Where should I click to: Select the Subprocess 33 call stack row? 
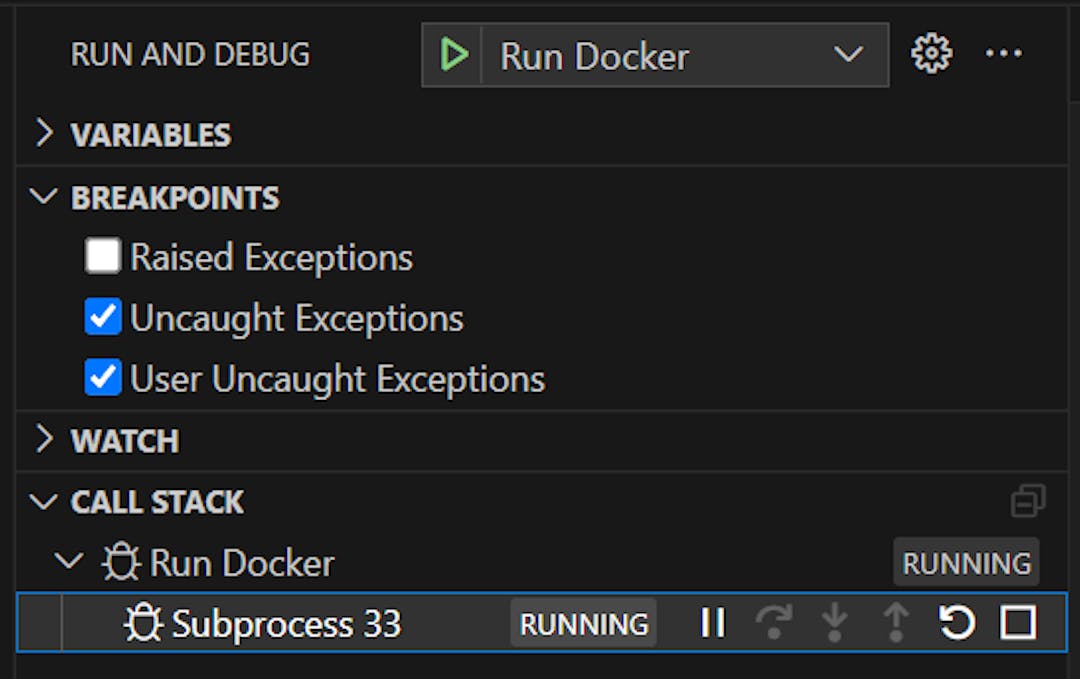tap(542, 623)
